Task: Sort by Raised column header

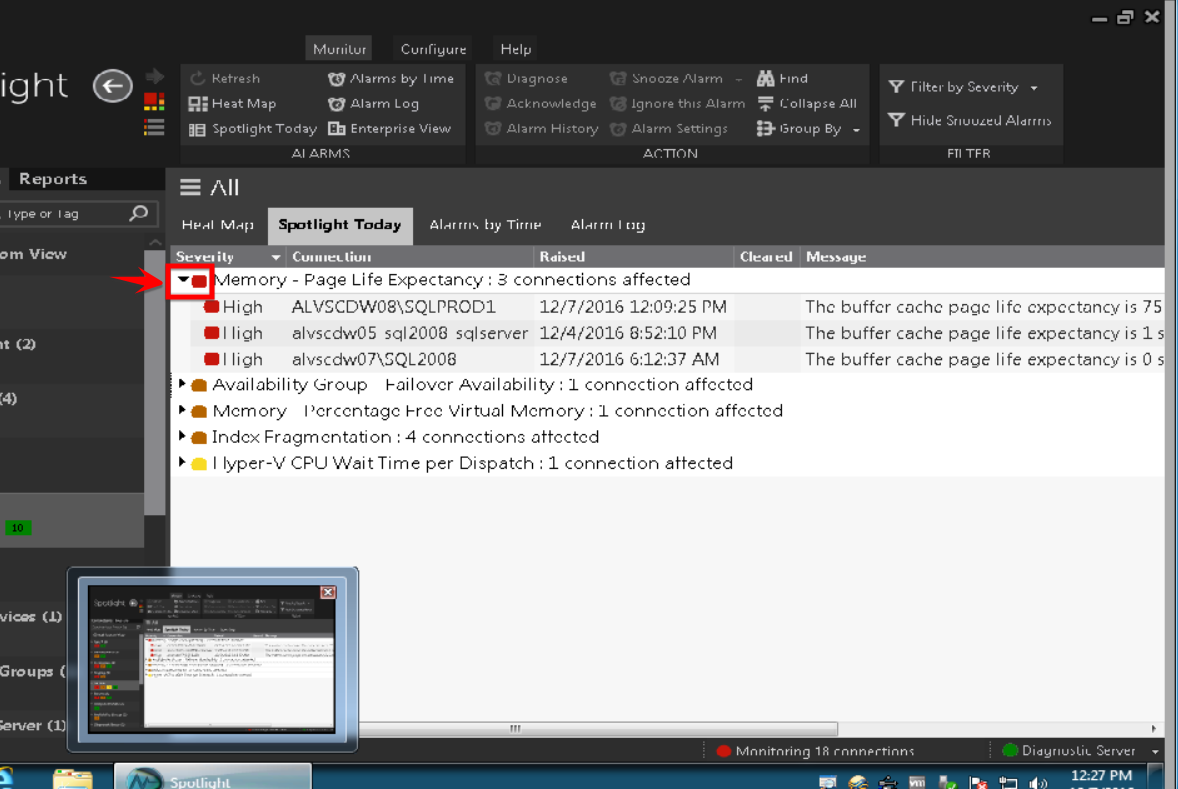Action: click(633, 256)
